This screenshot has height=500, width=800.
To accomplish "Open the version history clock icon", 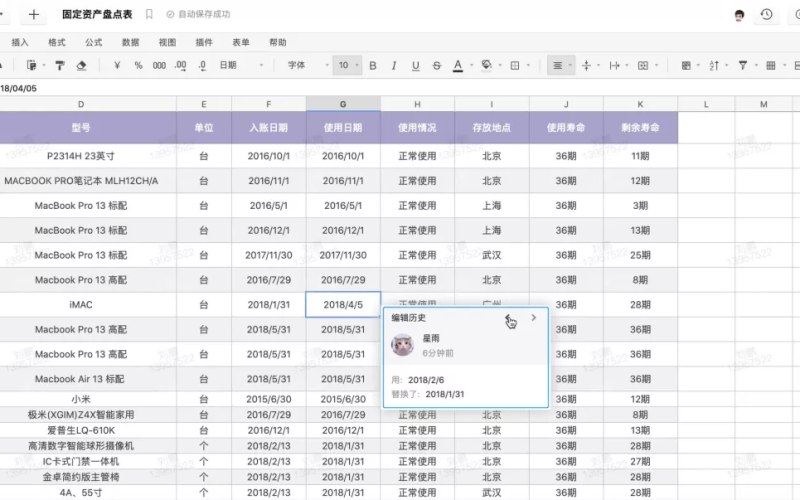I will point(766,14).
